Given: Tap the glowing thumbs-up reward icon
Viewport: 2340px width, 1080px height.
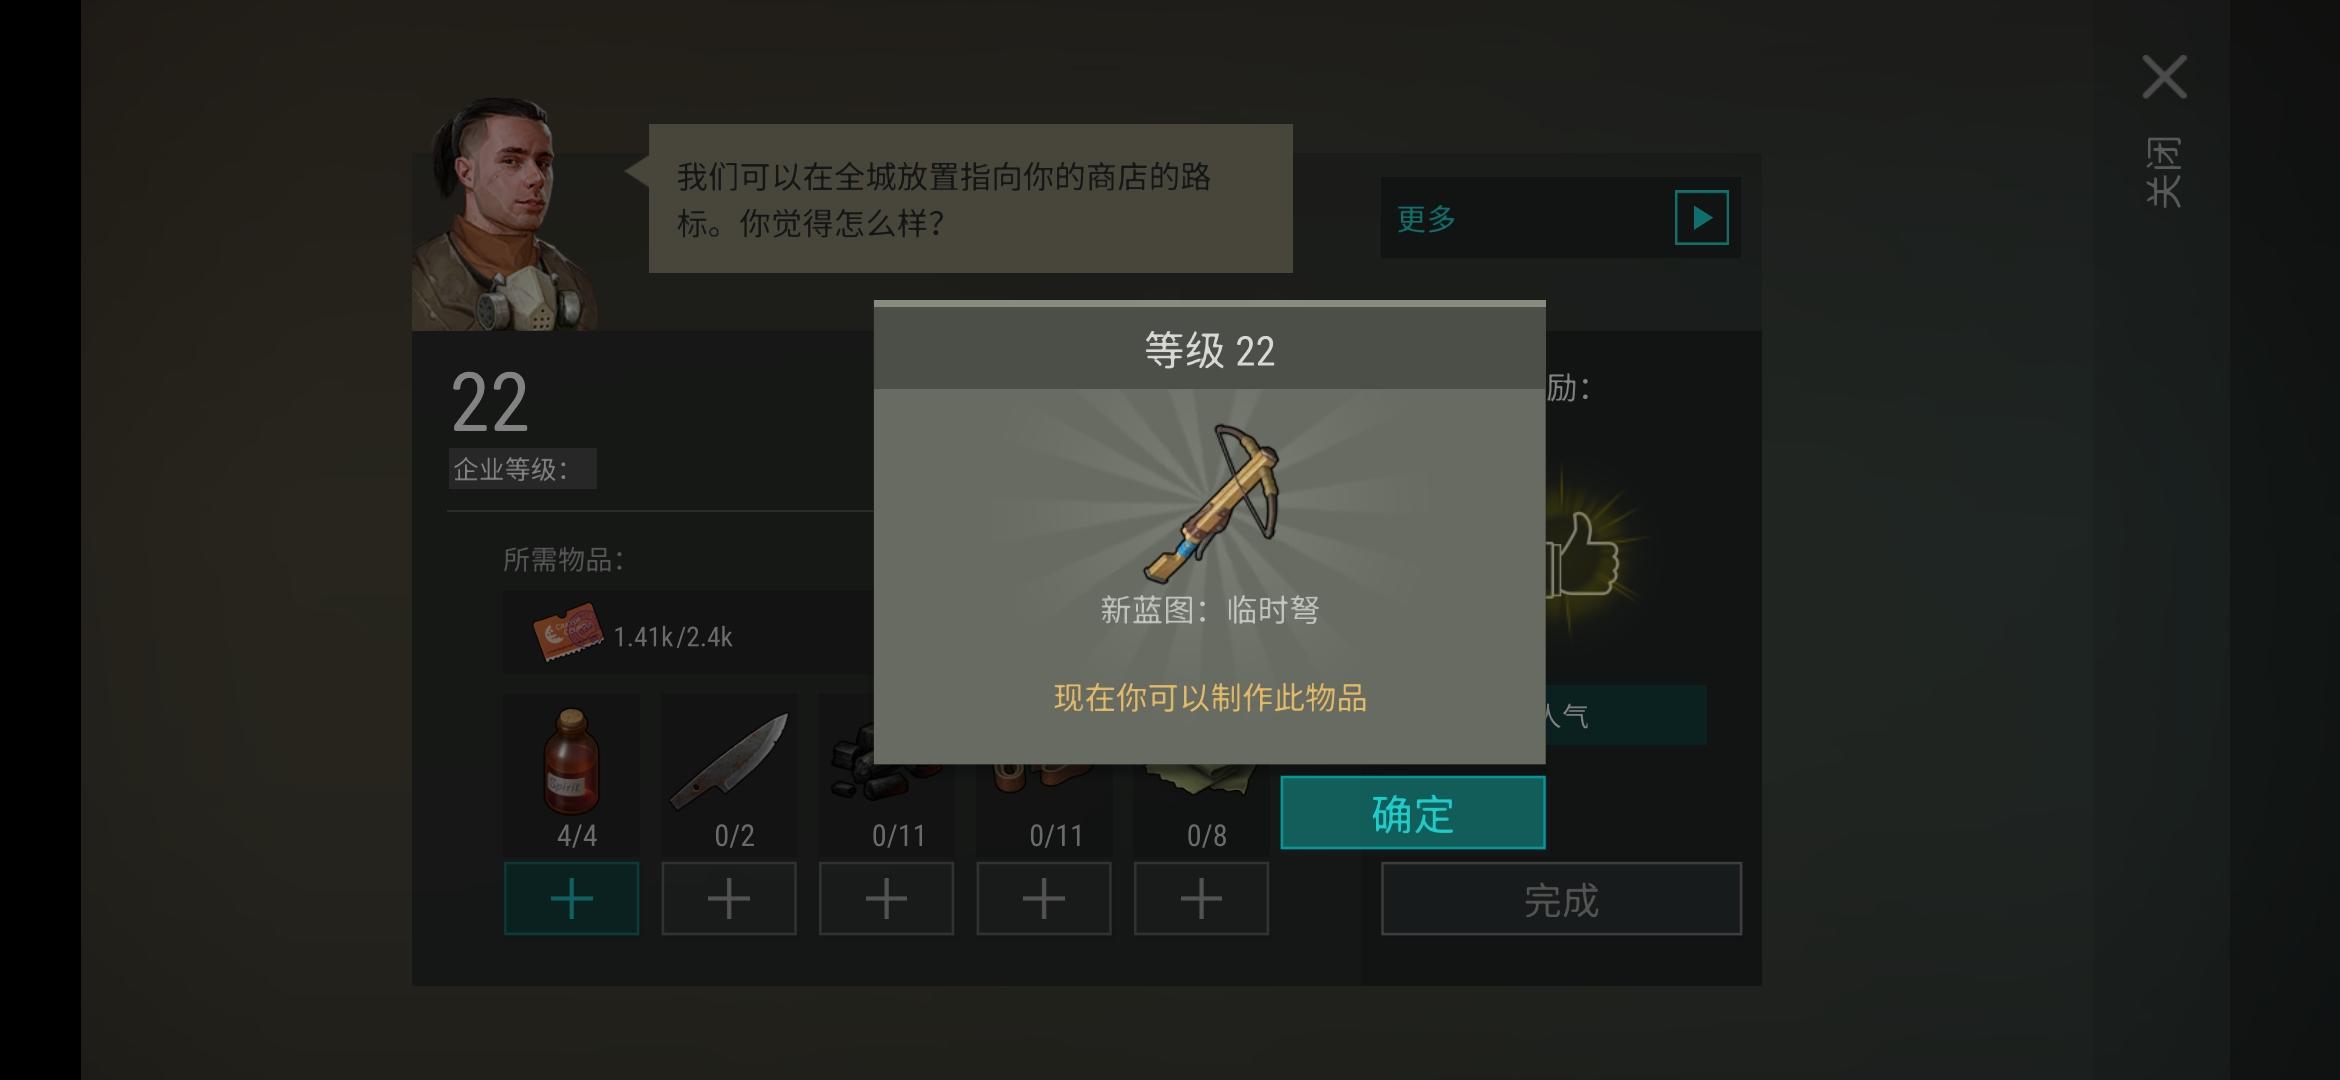Looking at the screenshot, I should [1584, 555].
